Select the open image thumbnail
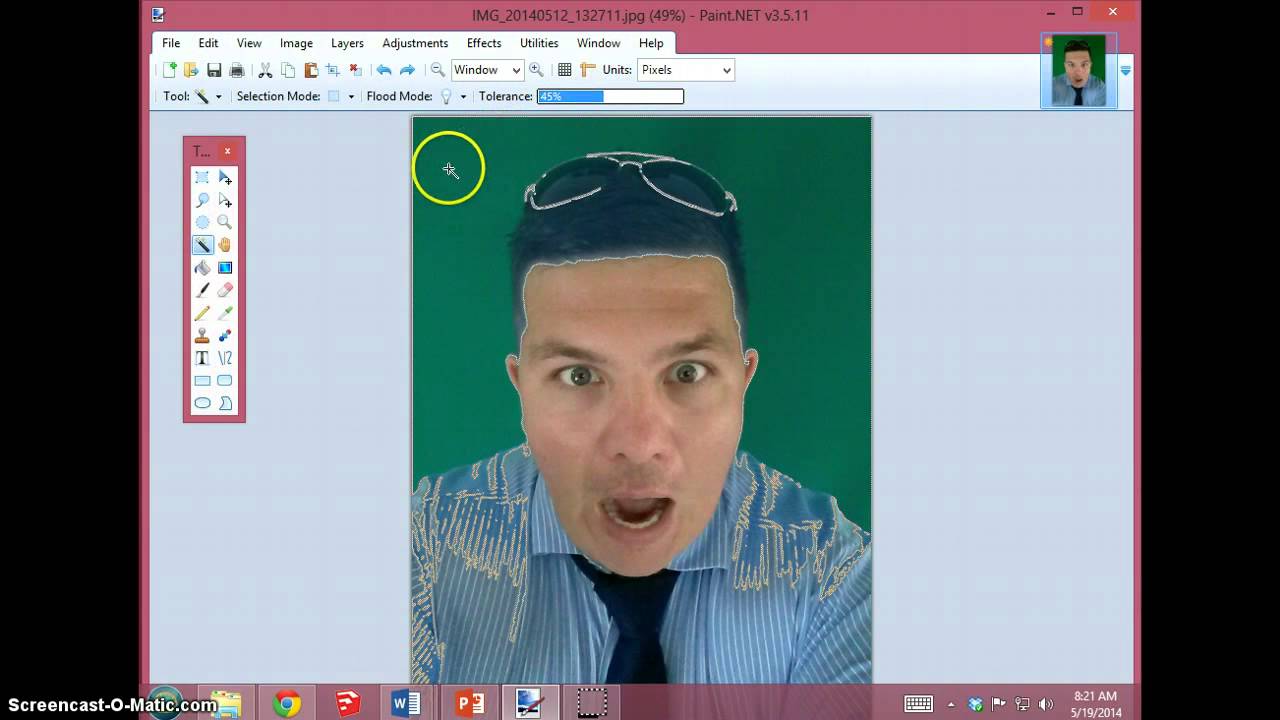Screen dimensions: 1280x720 (x=1079, y=70)
